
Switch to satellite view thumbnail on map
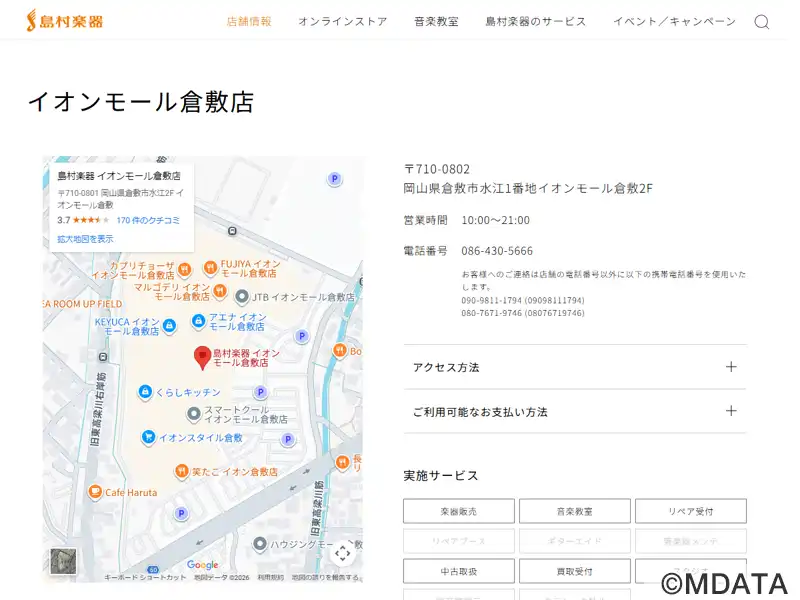tap(63, 562)
